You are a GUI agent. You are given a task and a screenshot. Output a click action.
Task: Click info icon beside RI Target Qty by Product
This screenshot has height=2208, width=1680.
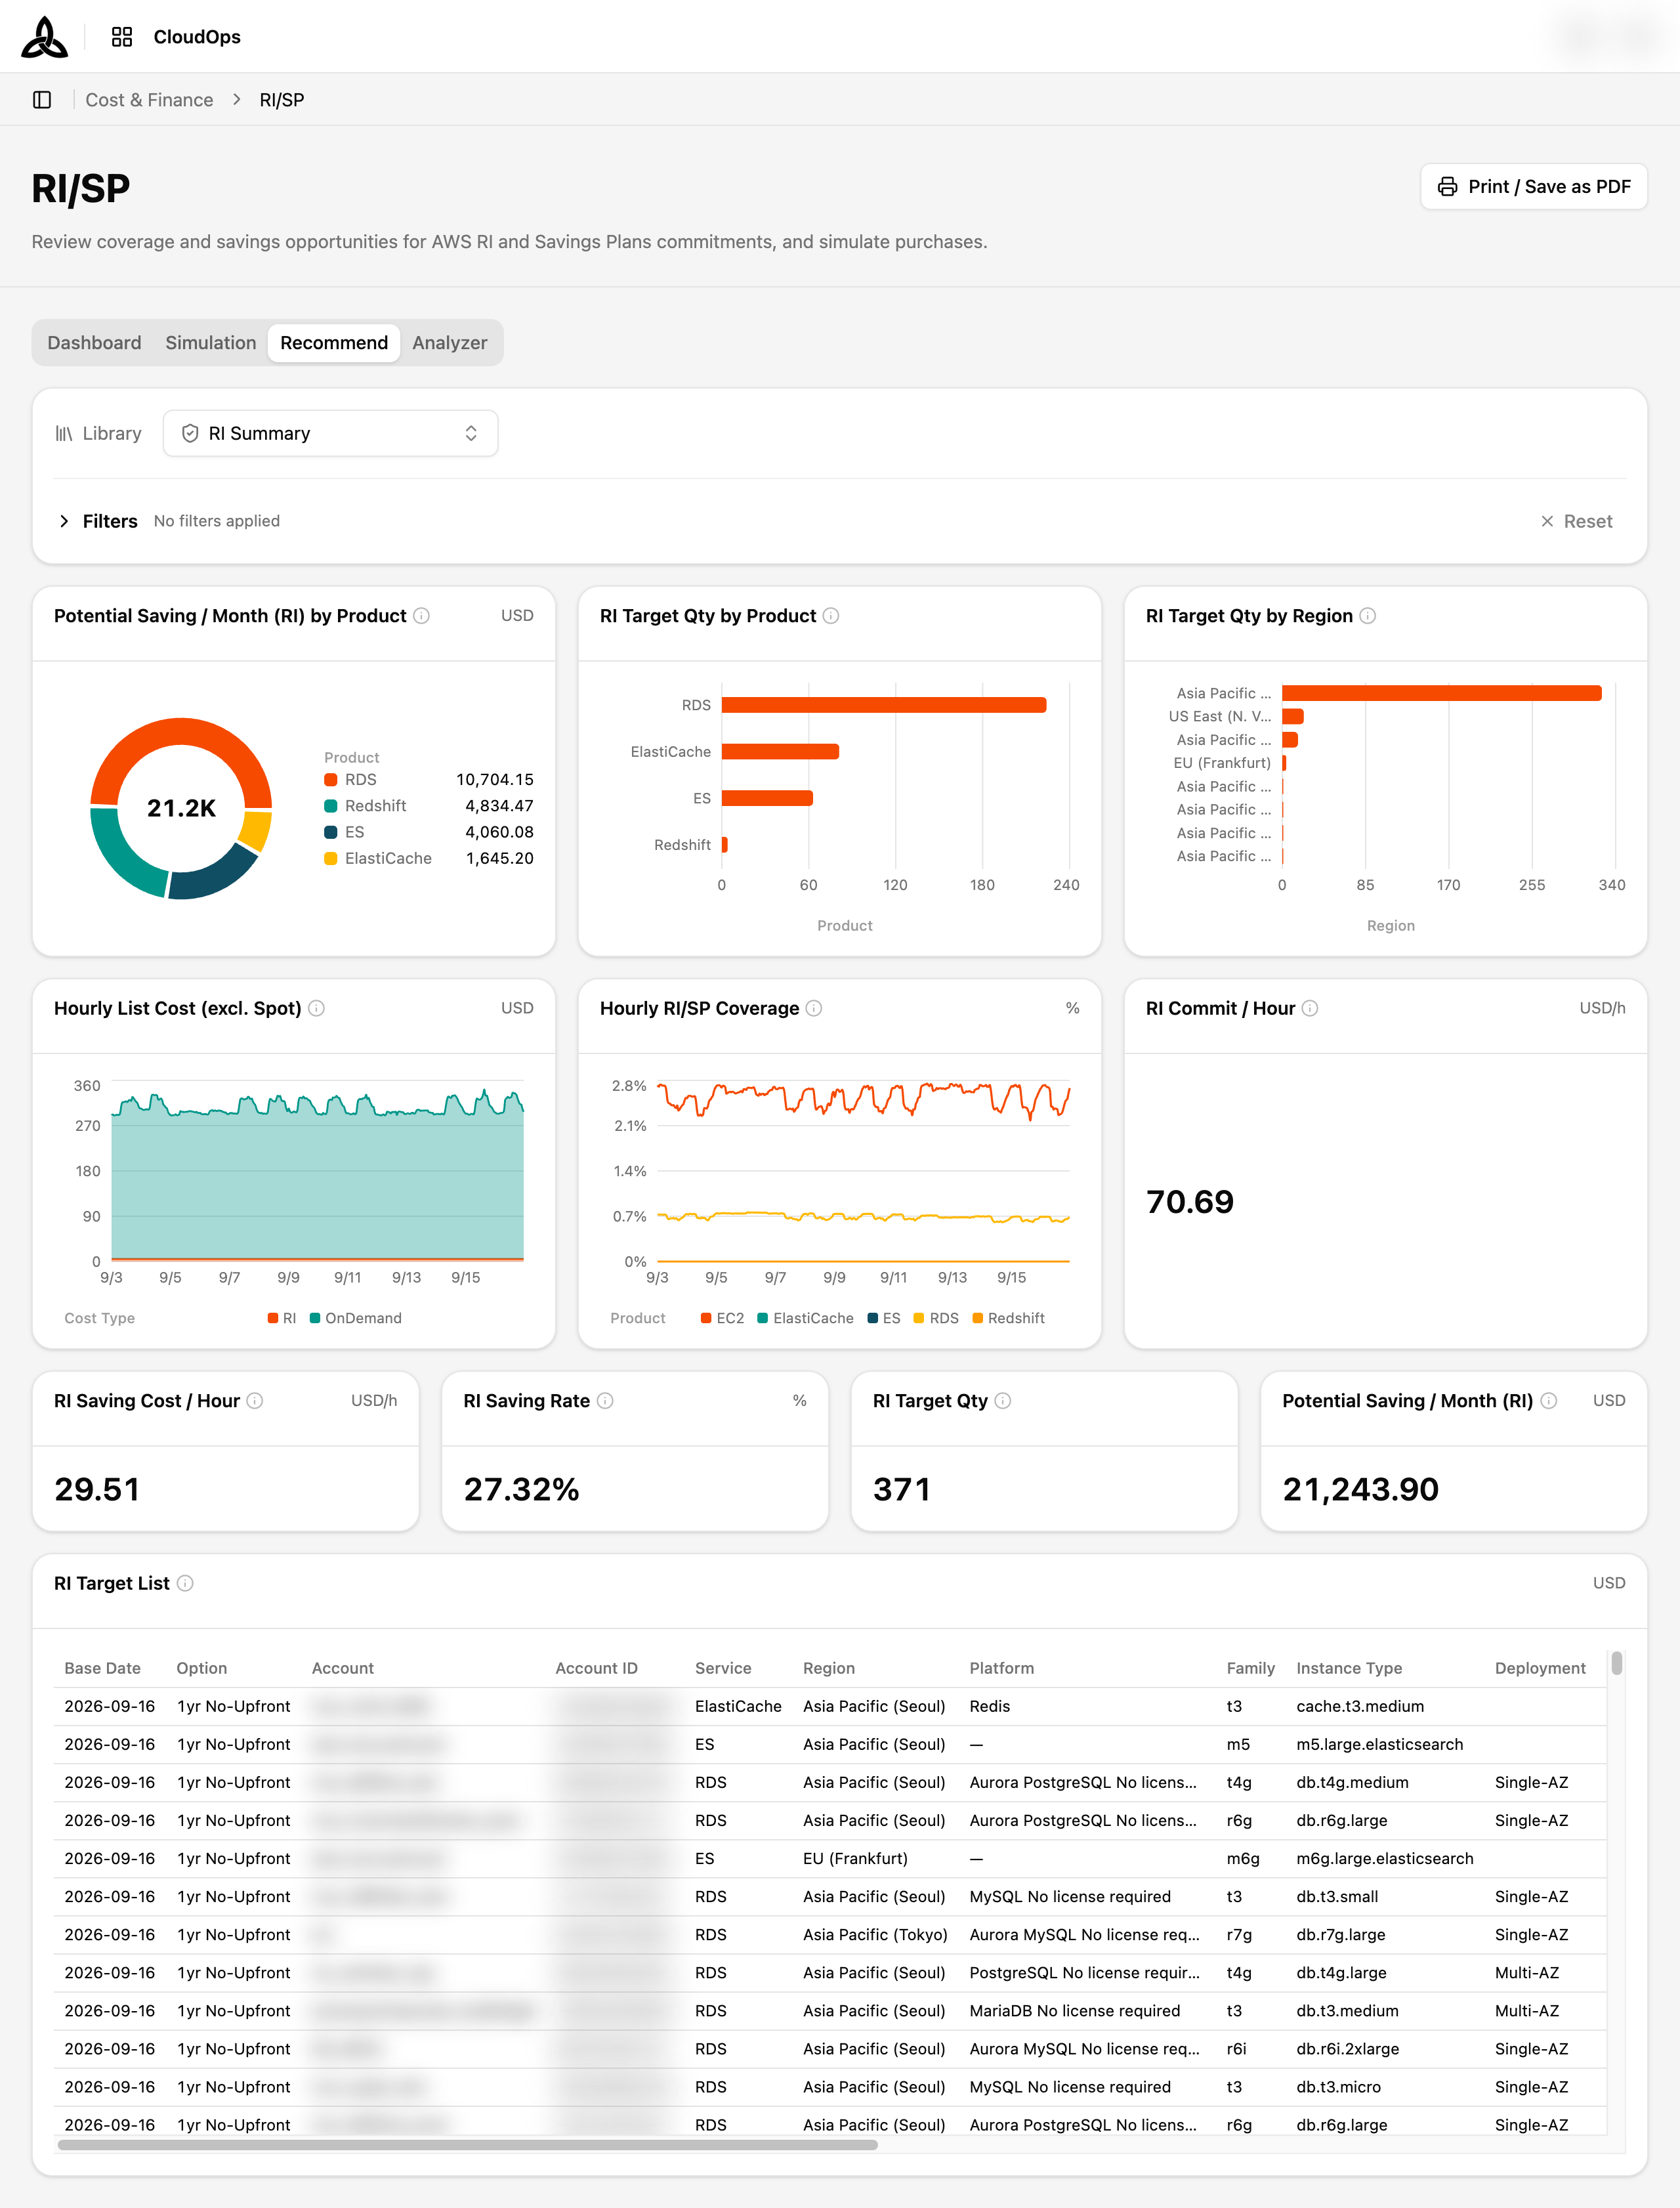831,616
